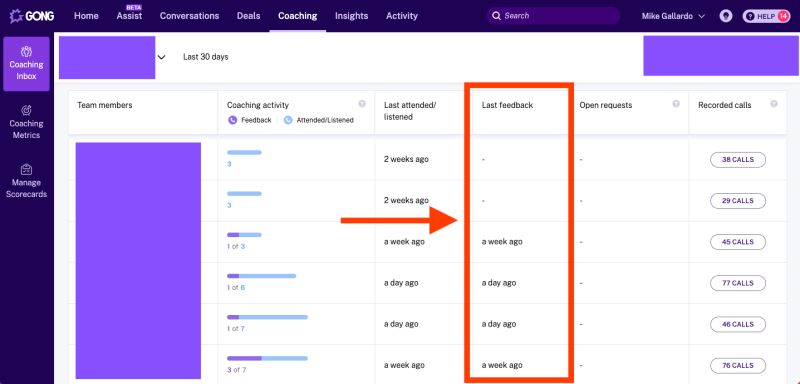This screenshot has height=384, width=800.
Task: Open the Mike Gallardo user menu
Action: click(x=673, y=16)
